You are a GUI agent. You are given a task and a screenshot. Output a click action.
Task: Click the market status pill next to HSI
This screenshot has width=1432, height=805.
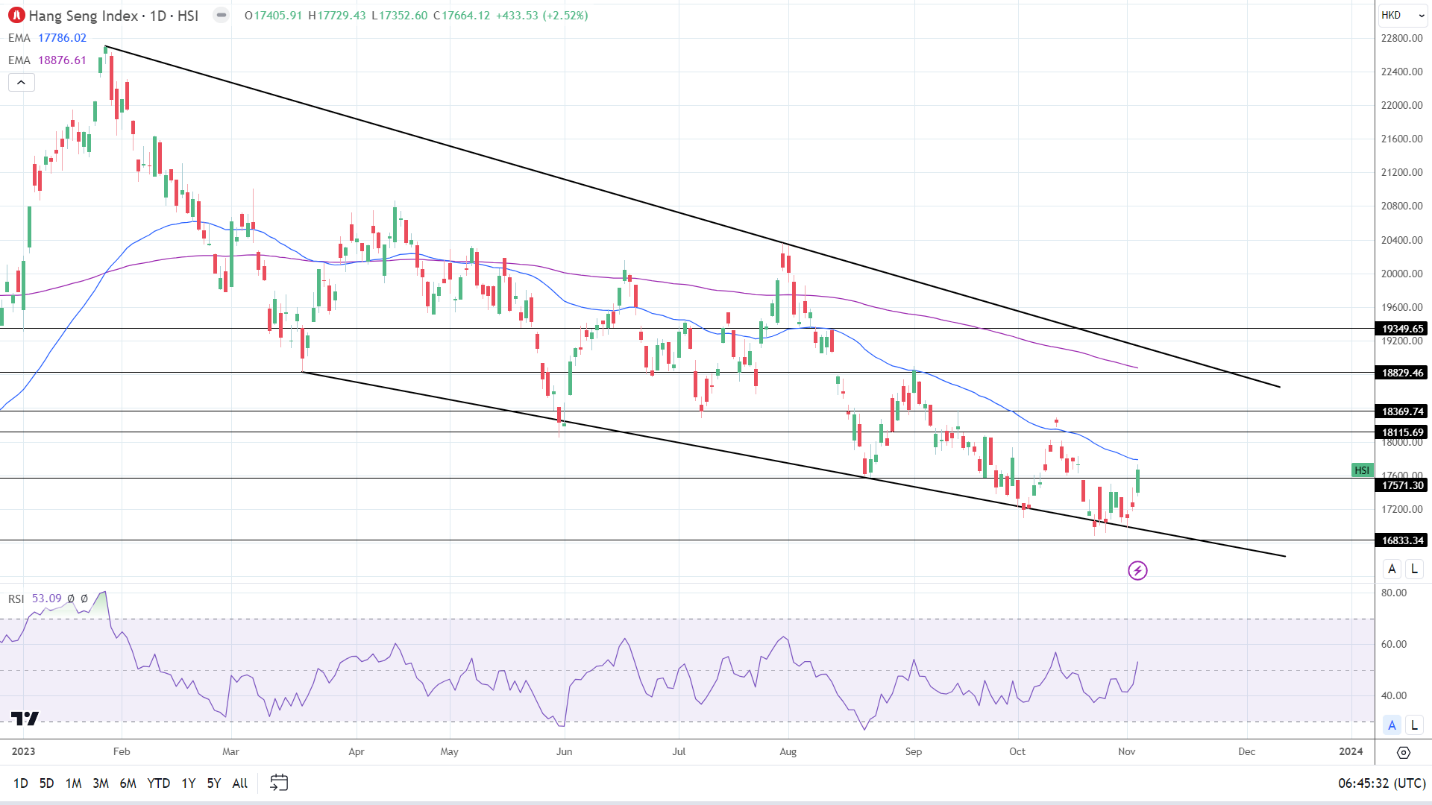(x=221, y=16)
